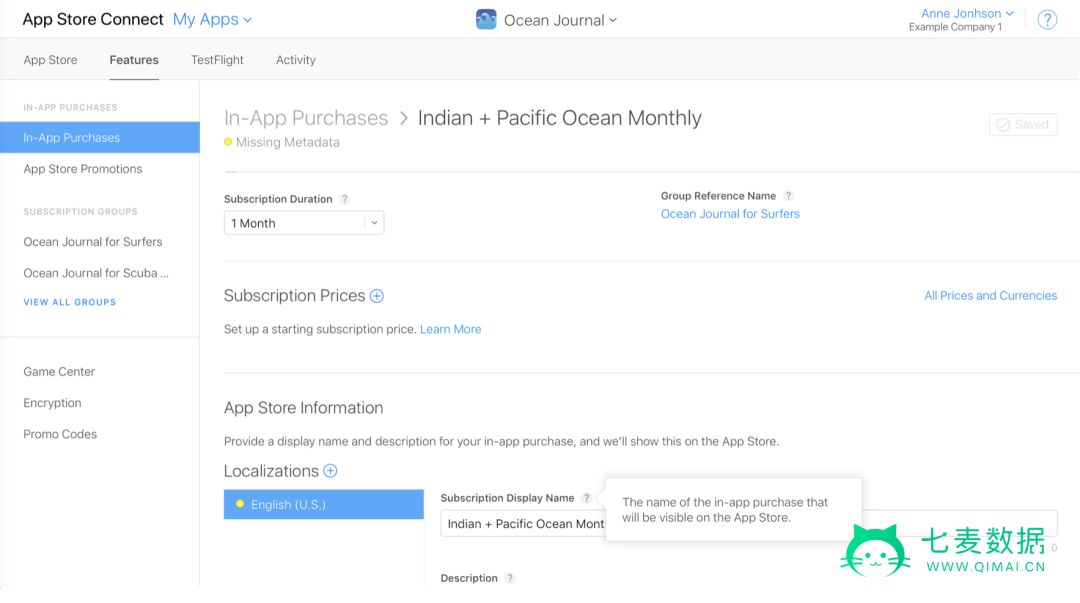Add a localization with plus icon
The width and height of the screenshot is (1080, 603).
pyautogui.click(x=331, y=471)
